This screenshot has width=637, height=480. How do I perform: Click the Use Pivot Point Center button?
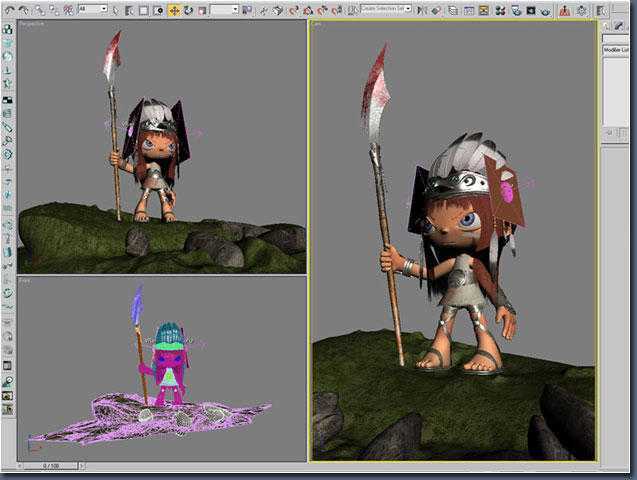pyautogui.click(x=247, y=10)
